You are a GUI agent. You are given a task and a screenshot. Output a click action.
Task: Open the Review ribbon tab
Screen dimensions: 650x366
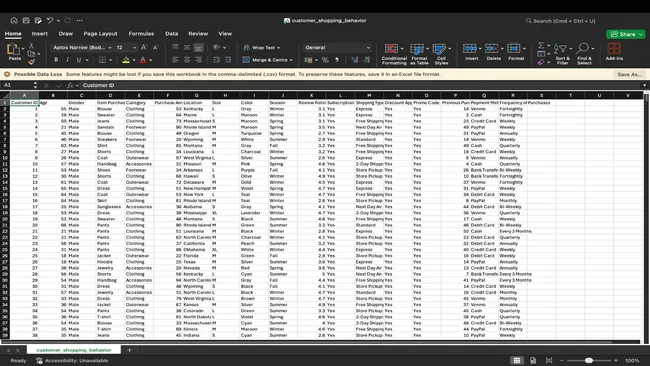tap(198, 34)
